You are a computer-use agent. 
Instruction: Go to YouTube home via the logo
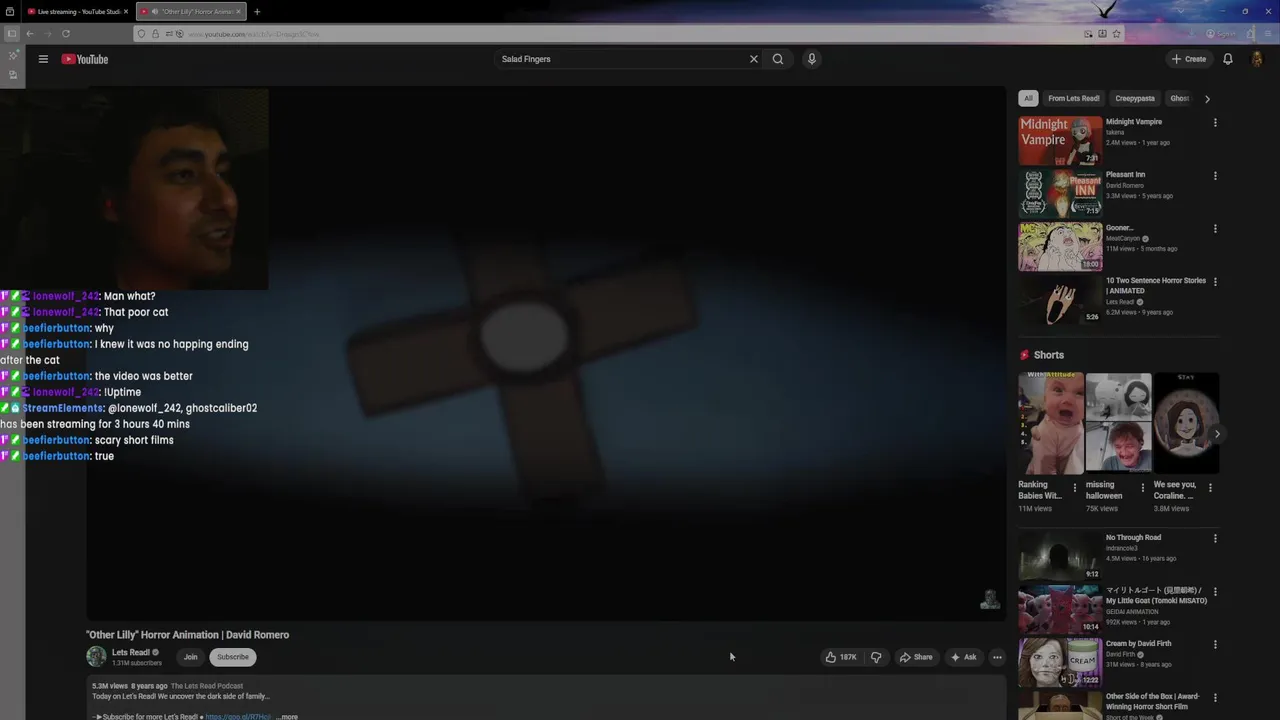point(85,59)
